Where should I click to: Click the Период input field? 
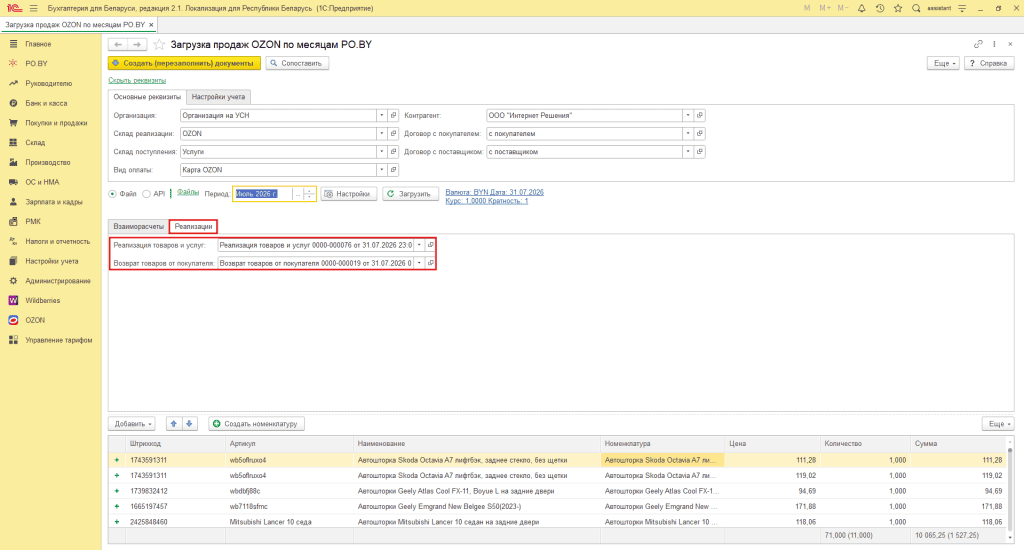coord(263,194)
